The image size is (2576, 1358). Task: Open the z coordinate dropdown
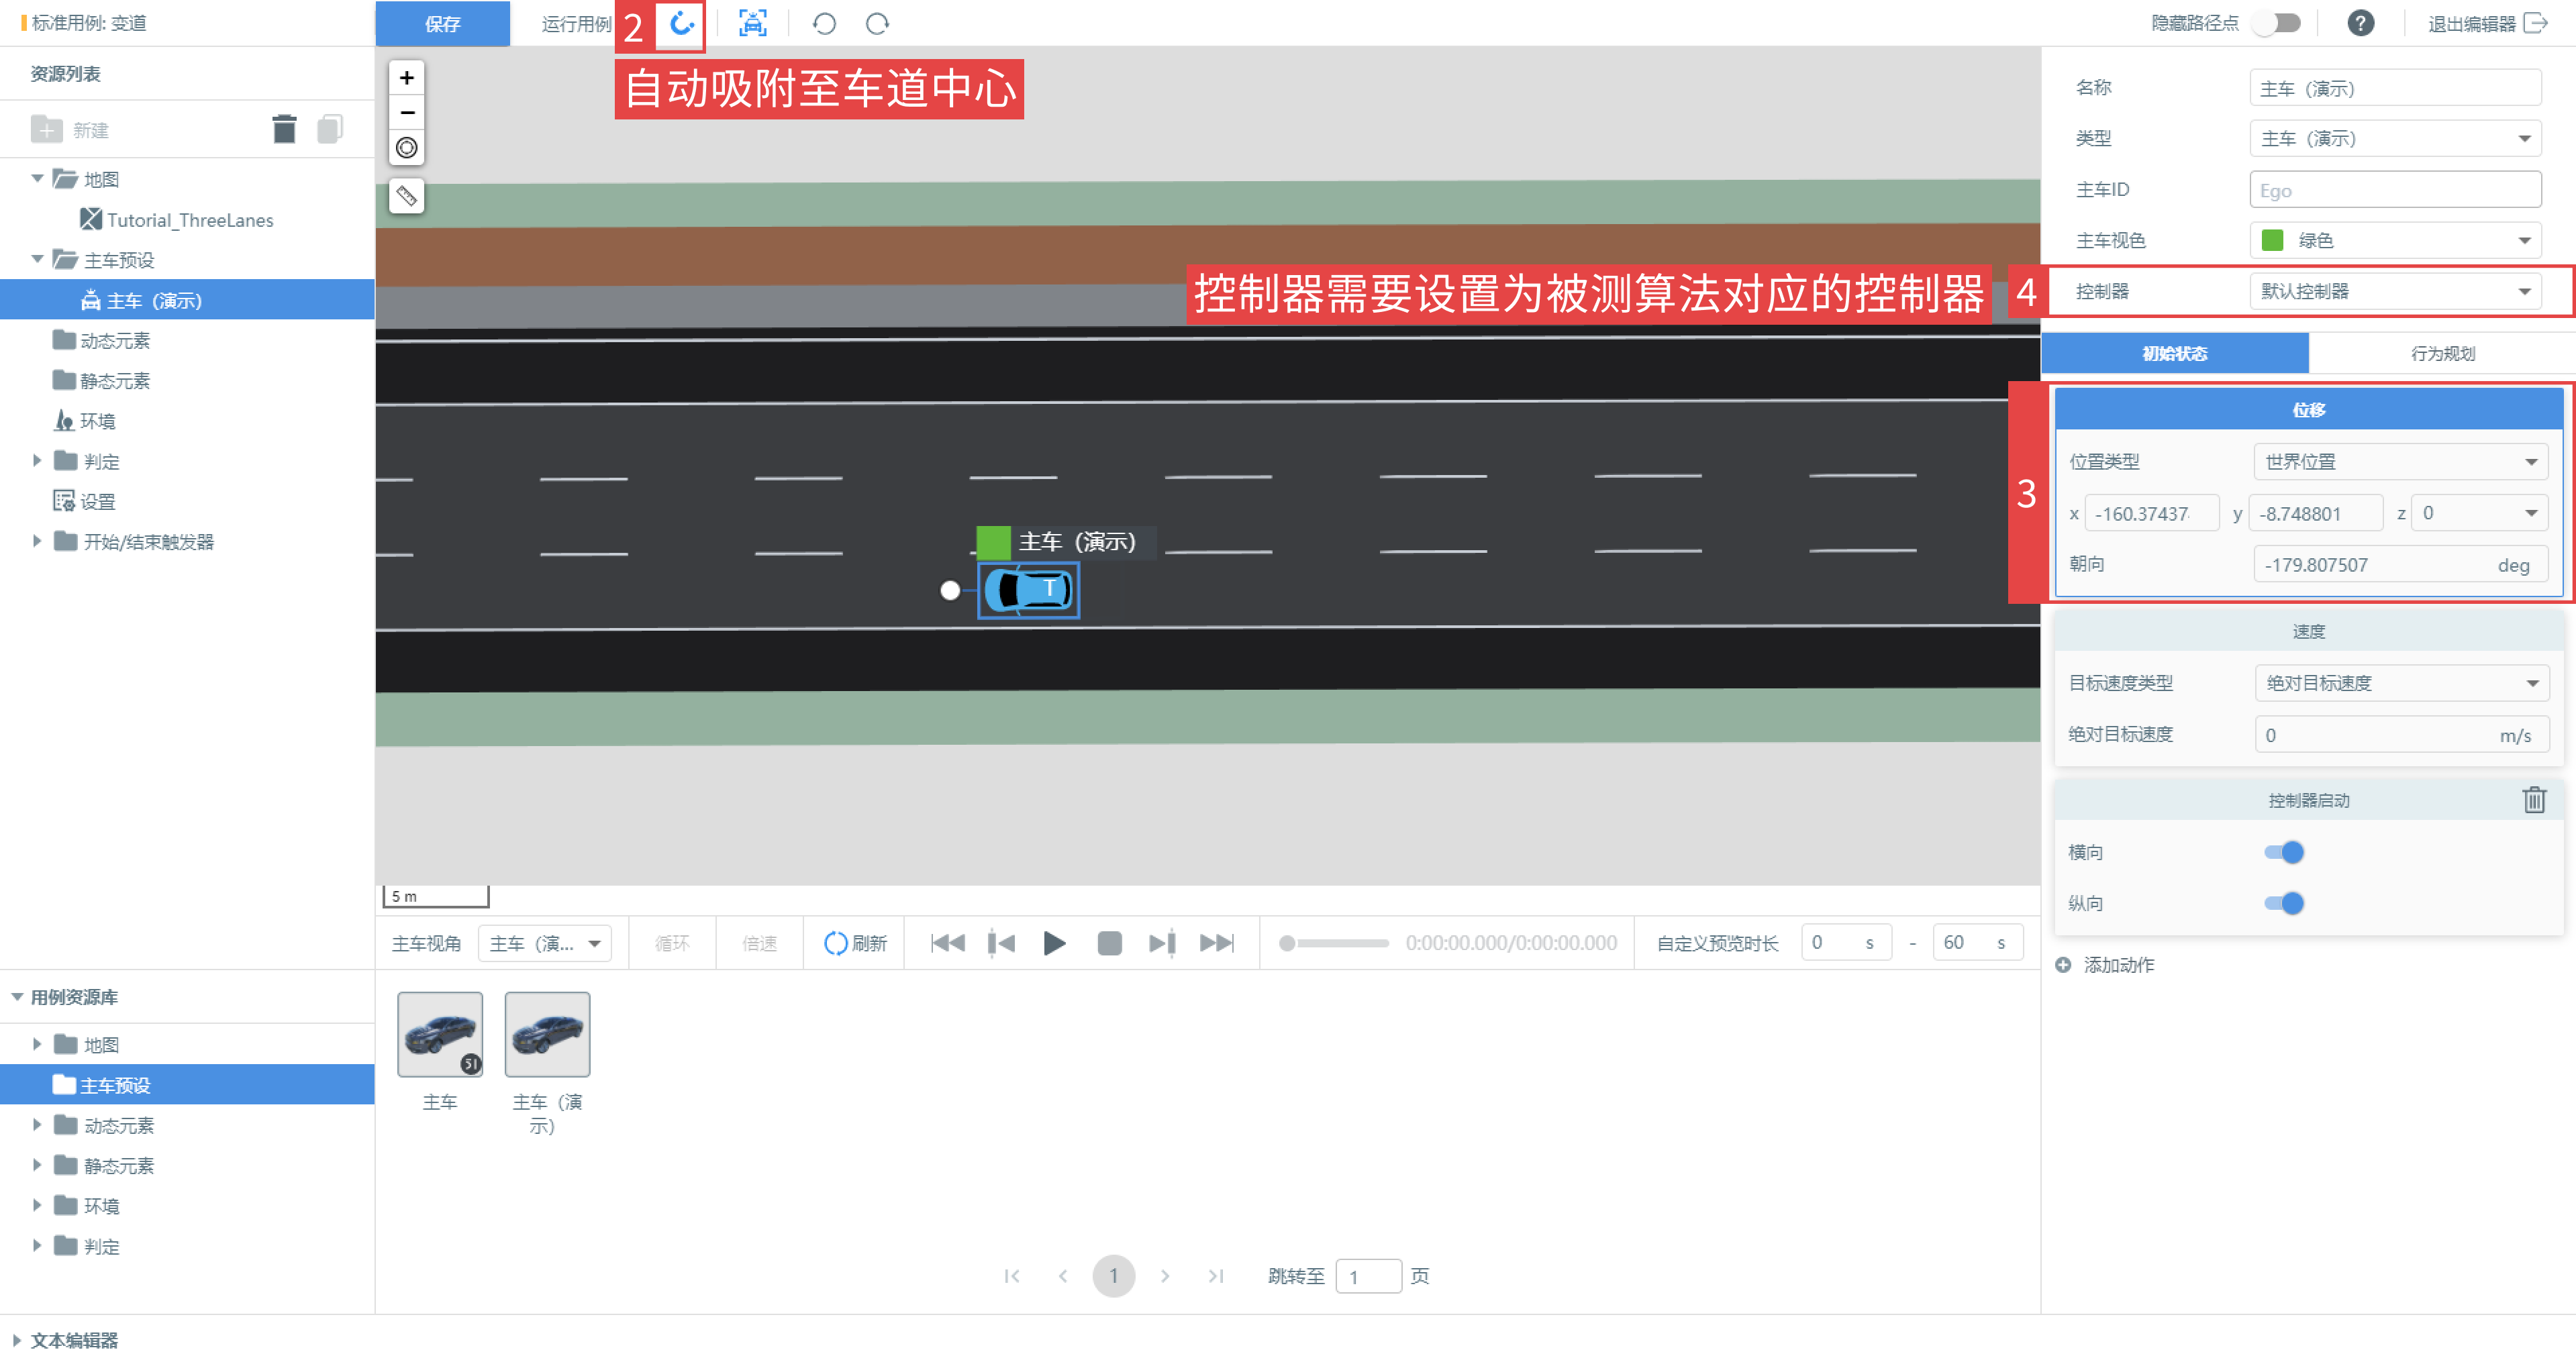(2479, 513)
